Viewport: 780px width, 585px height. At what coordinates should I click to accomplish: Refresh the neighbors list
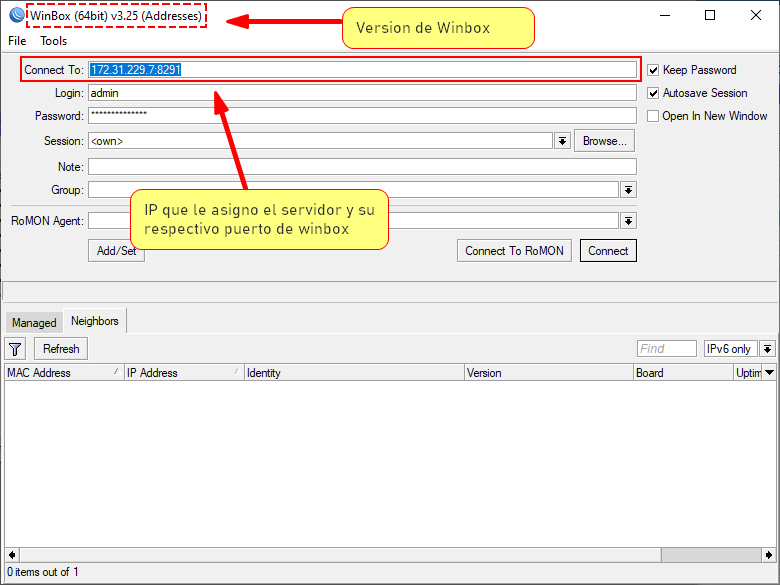[x=61, y=349]
